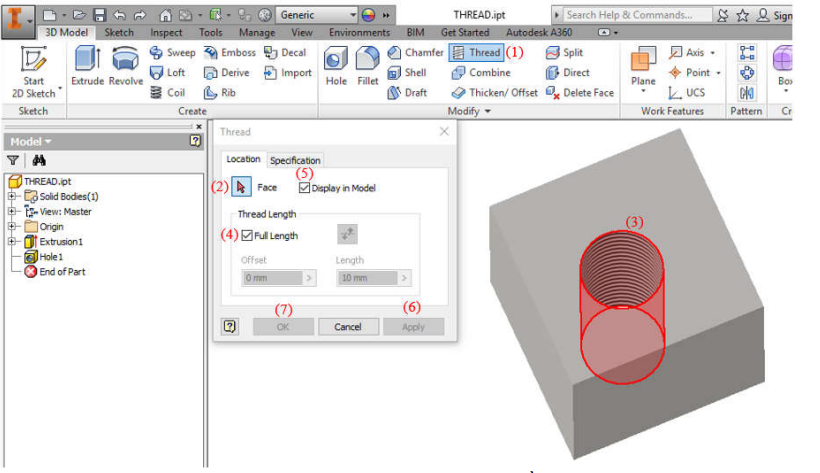This screenshot has width=820, height=473.
Task: Choose the Hole tool in the ribbon
Action: click(336, 64)
